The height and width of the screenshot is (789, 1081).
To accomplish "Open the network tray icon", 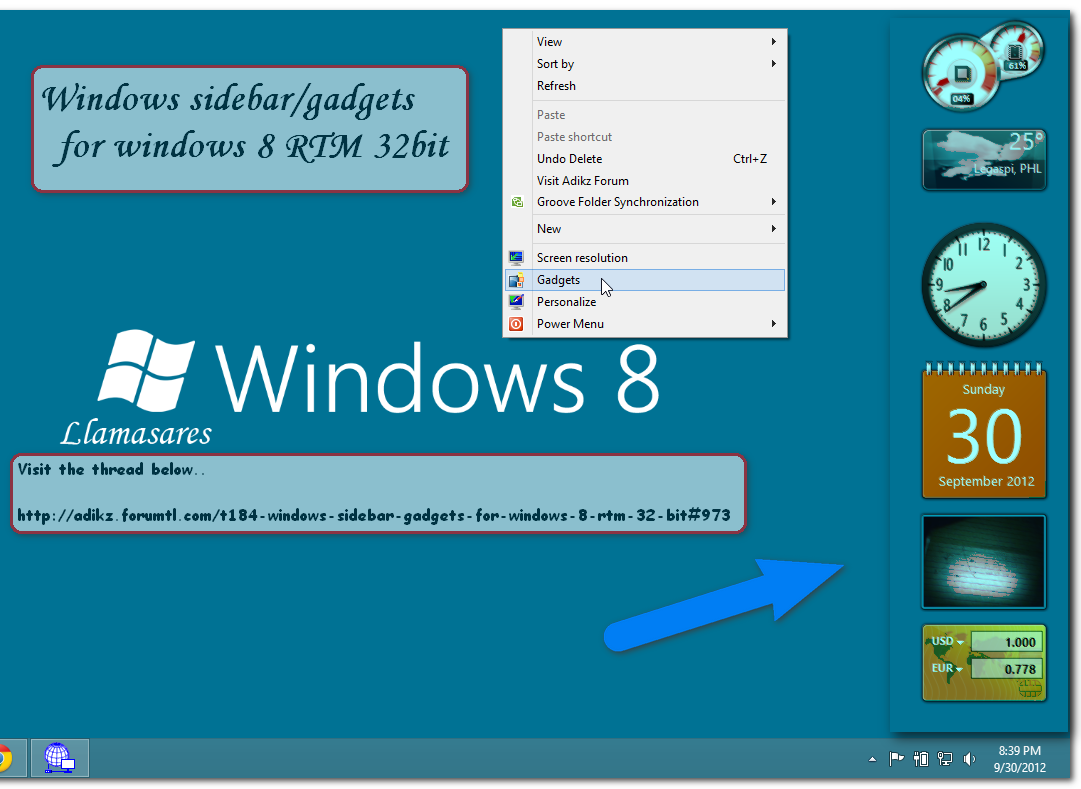I will (945, 759).
